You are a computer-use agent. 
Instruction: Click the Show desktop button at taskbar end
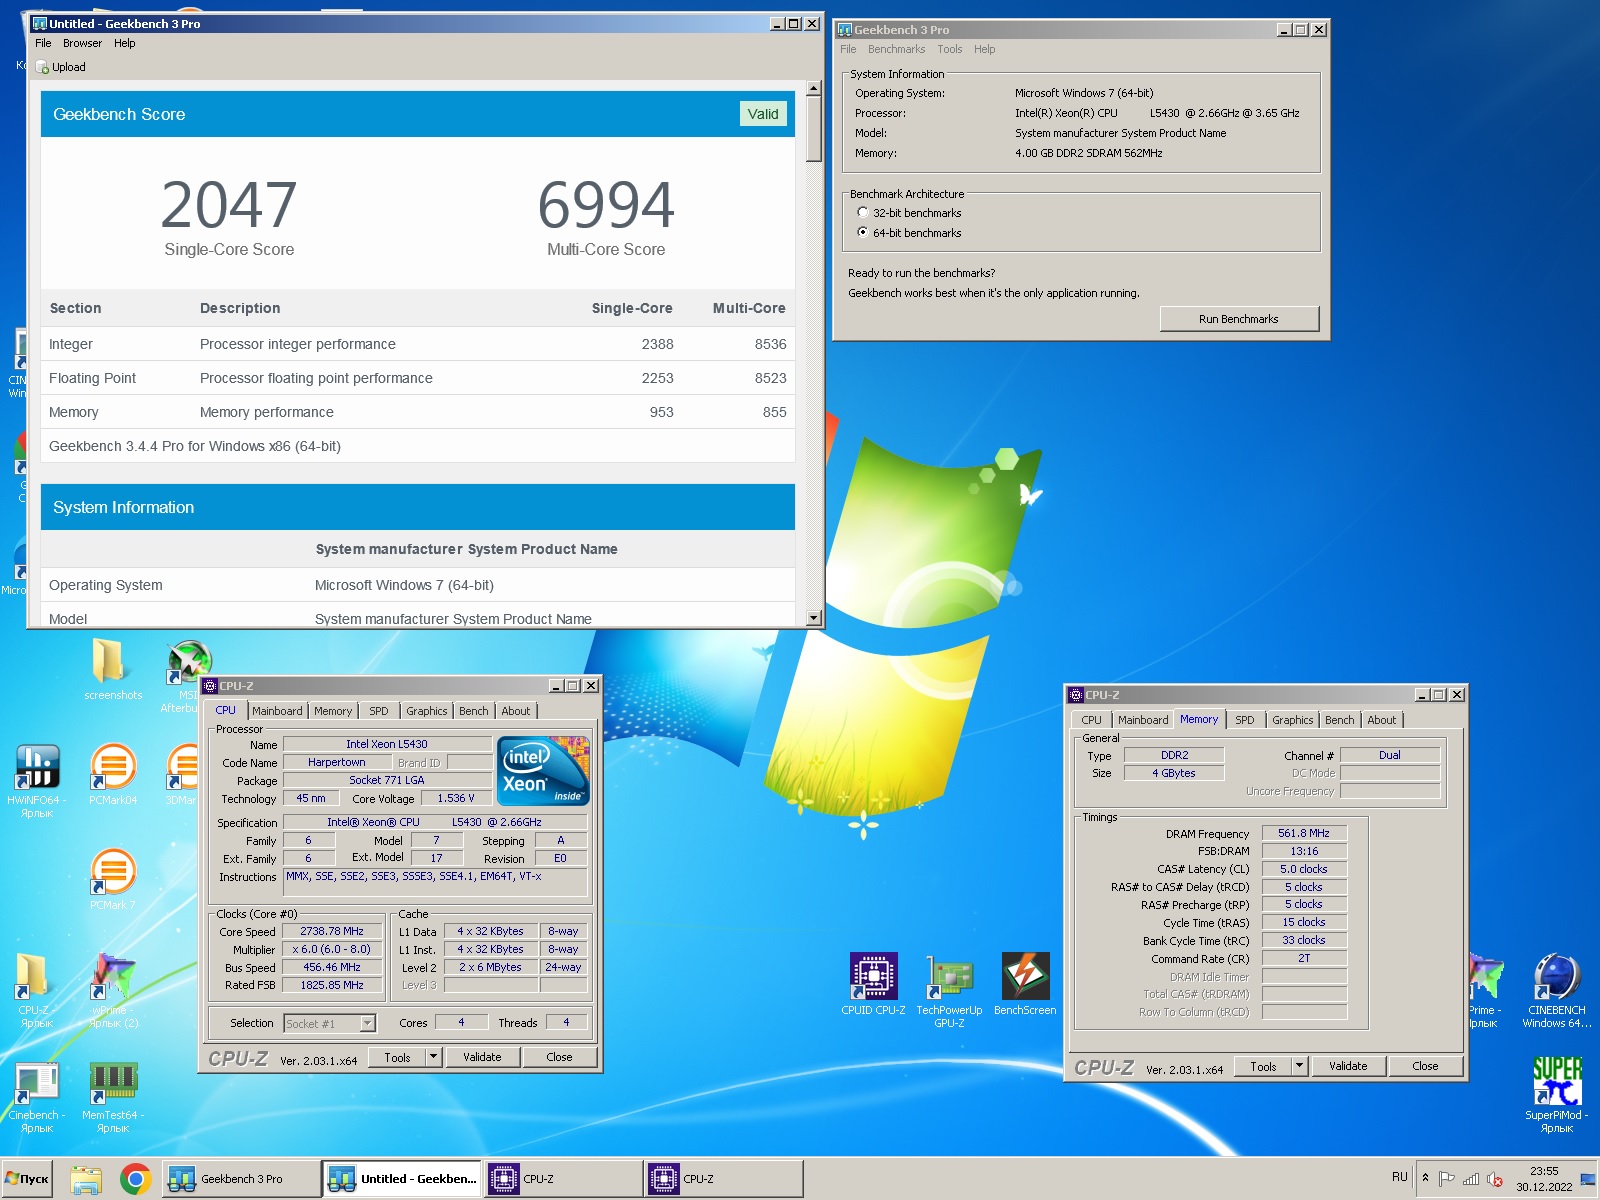(x=1589, y=1179)
